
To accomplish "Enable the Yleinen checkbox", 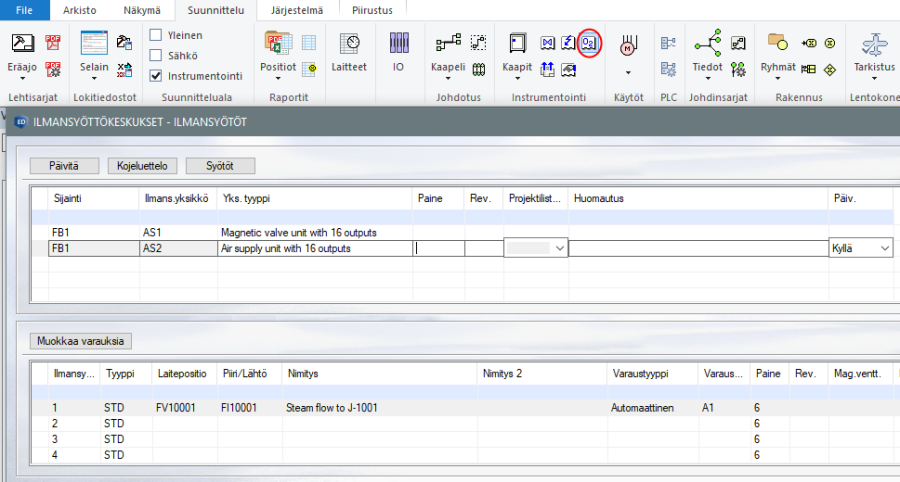I will (156, 35).
